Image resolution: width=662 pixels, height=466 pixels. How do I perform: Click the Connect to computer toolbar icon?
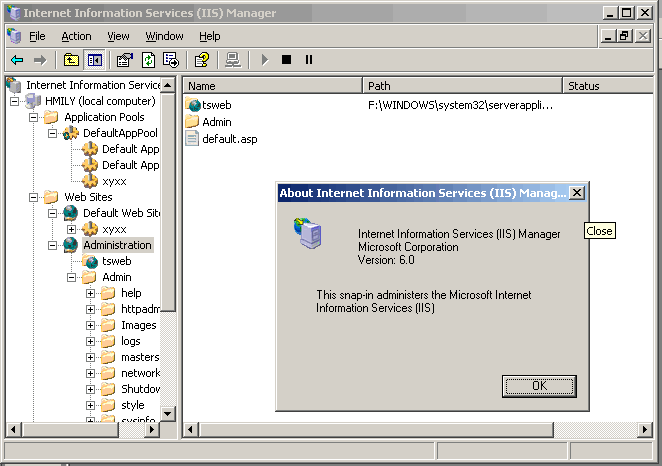(233, 60)
